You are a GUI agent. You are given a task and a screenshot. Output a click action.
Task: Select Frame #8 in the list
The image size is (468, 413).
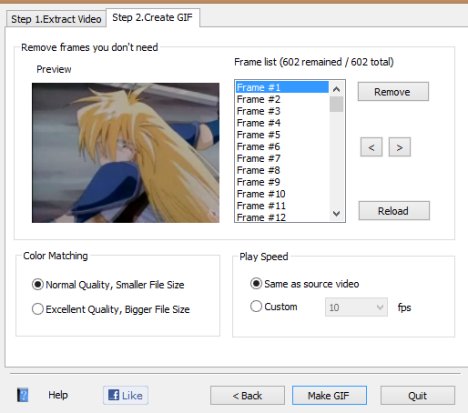[282, 170]
